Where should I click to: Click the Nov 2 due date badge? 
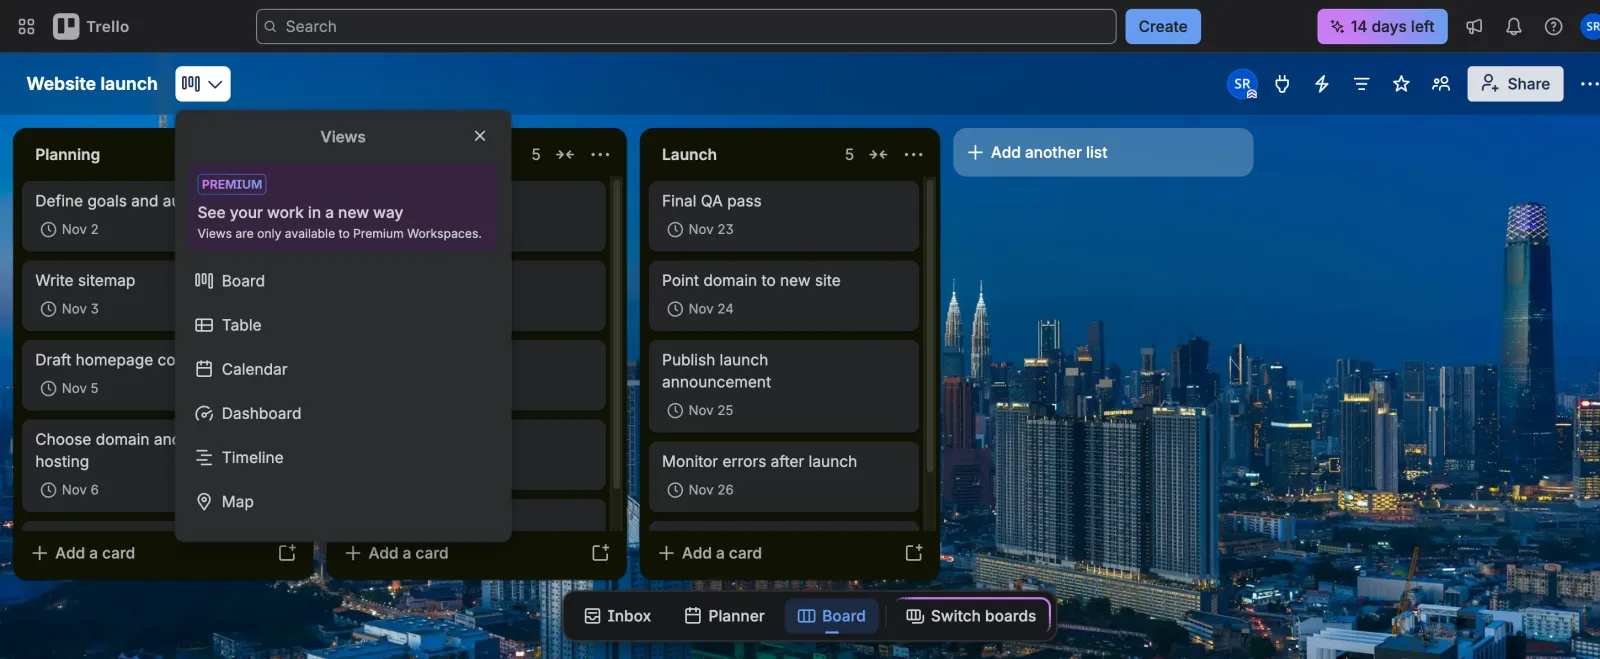(x=69, y=229)
